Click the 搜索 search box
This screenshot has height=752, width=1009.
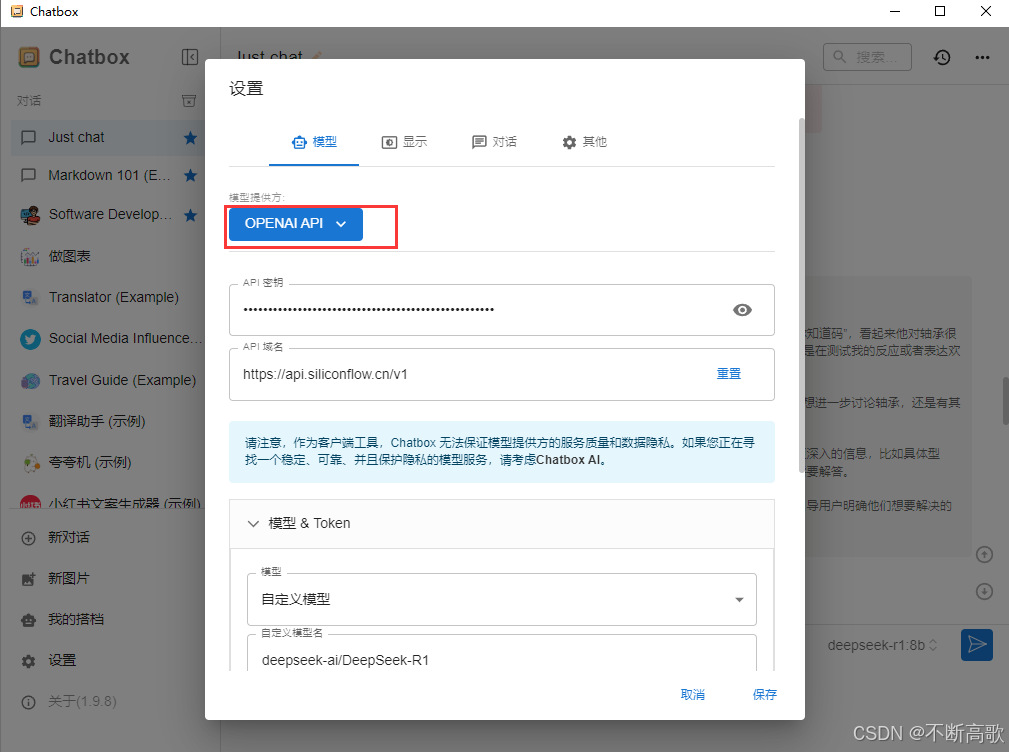(867, 57)
